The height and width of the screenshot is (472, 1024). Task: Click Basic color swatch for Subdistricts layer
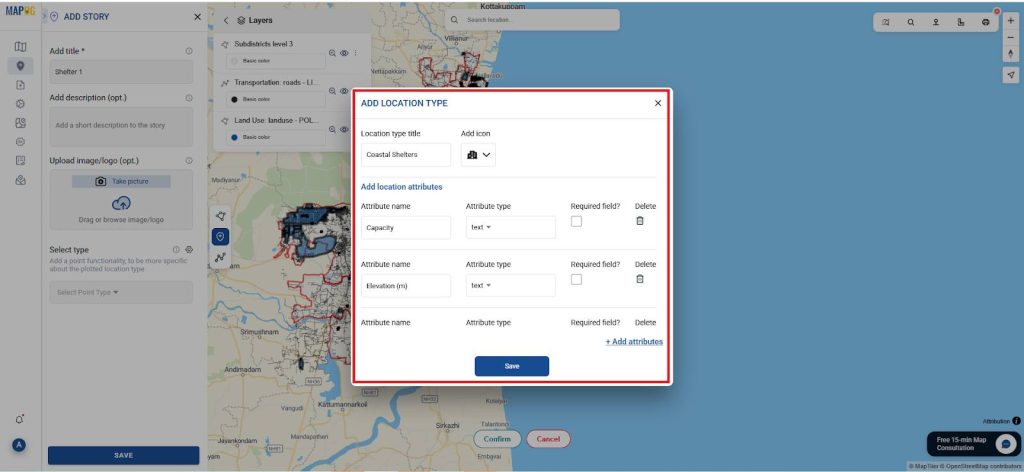point(236,61)
